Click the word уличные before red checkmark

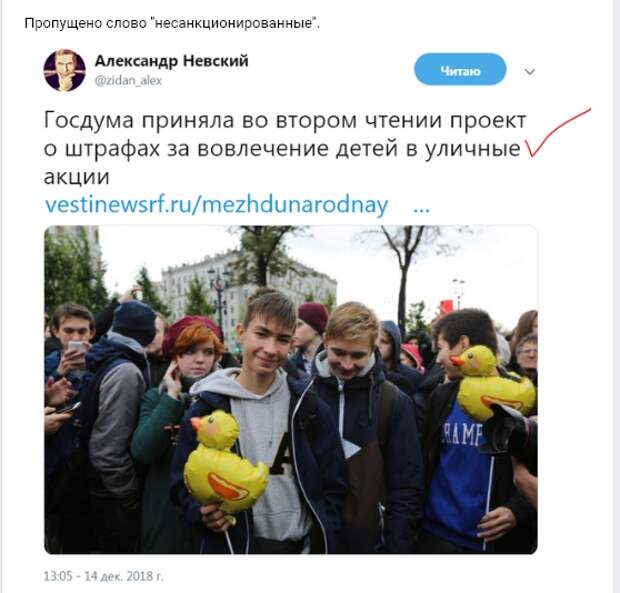473,149
